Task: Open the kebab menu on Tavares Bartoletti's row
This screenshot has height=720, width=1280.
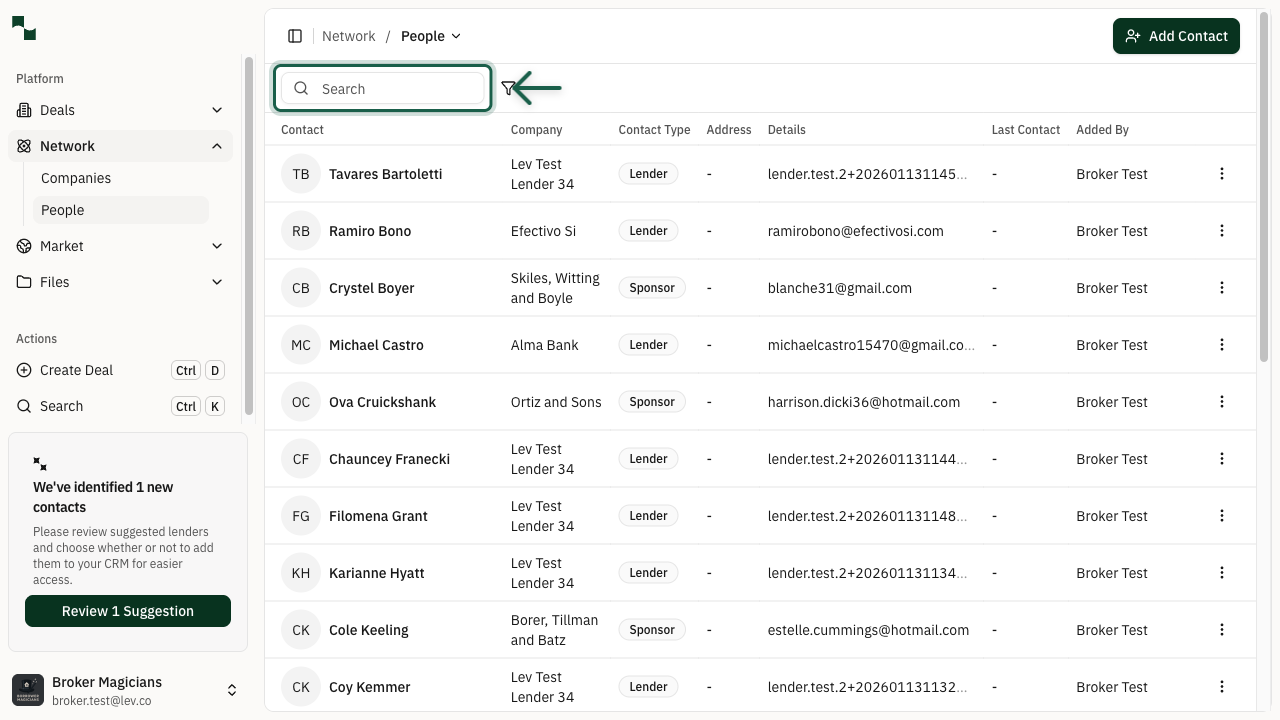Action: (x=1221, y=174)
